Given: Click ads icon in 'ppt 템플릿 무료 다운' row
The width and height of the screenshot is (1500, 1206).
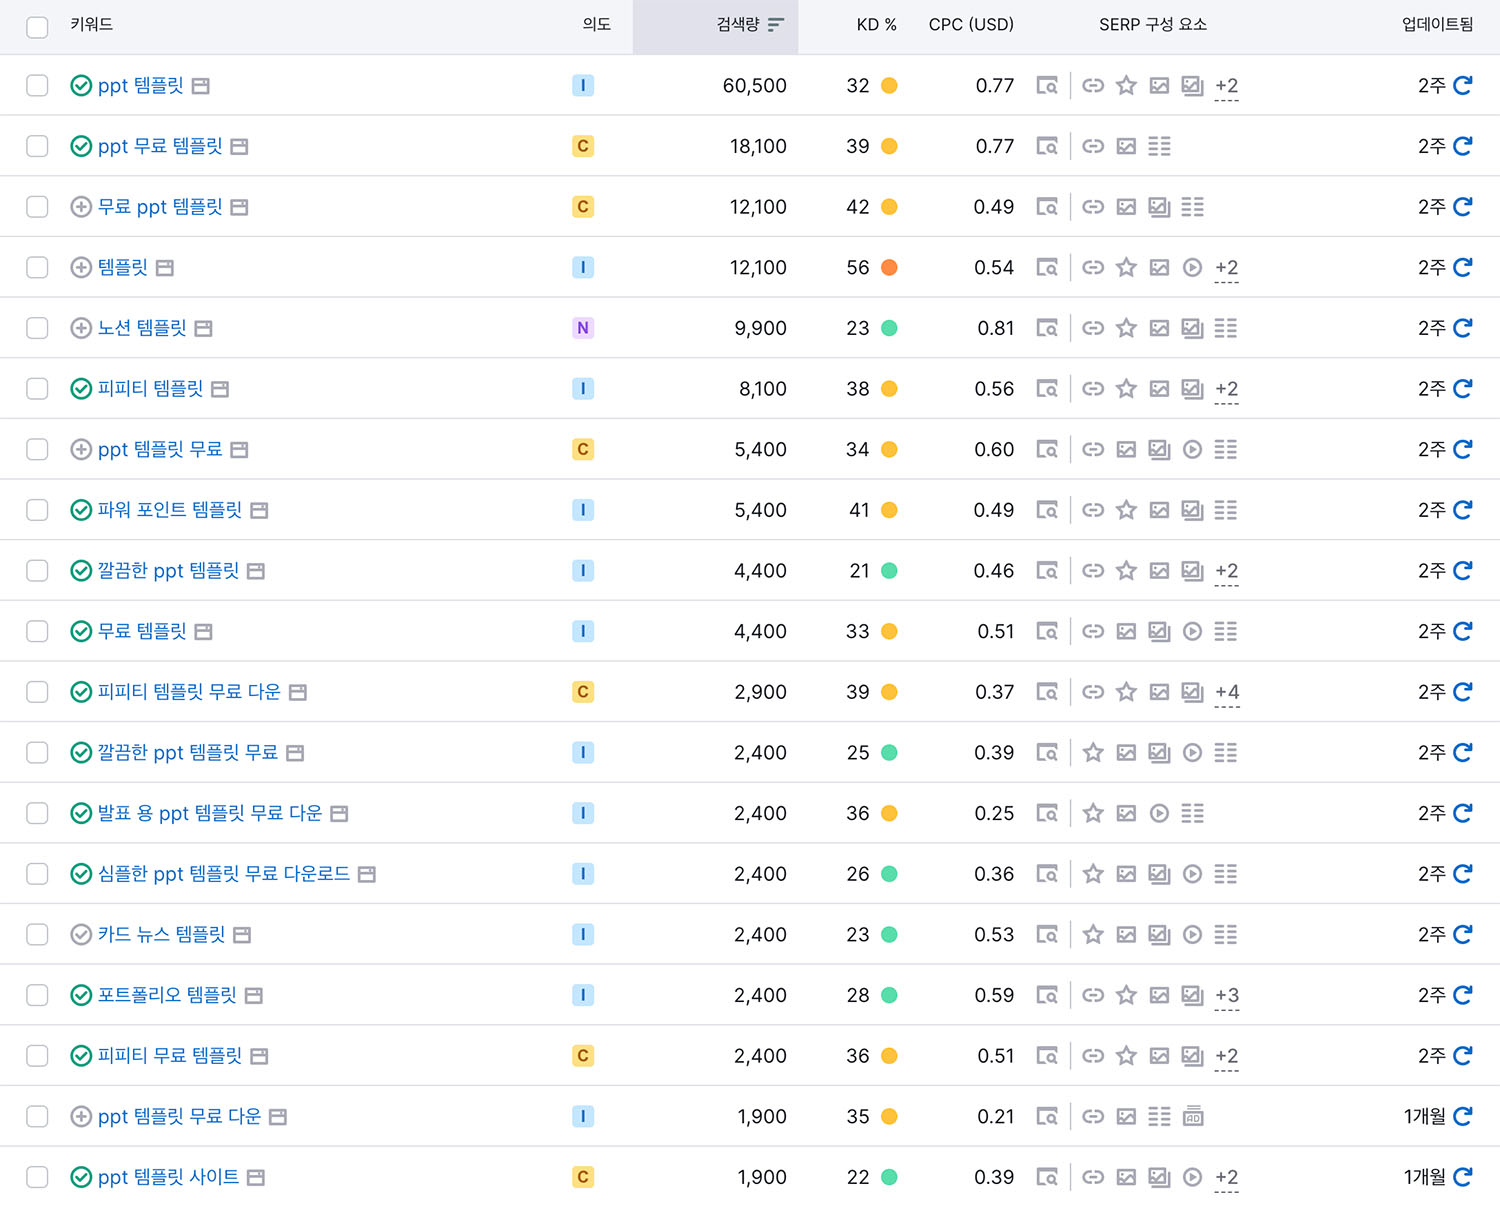Looking at the screenshot, I should (1192, 1116).
